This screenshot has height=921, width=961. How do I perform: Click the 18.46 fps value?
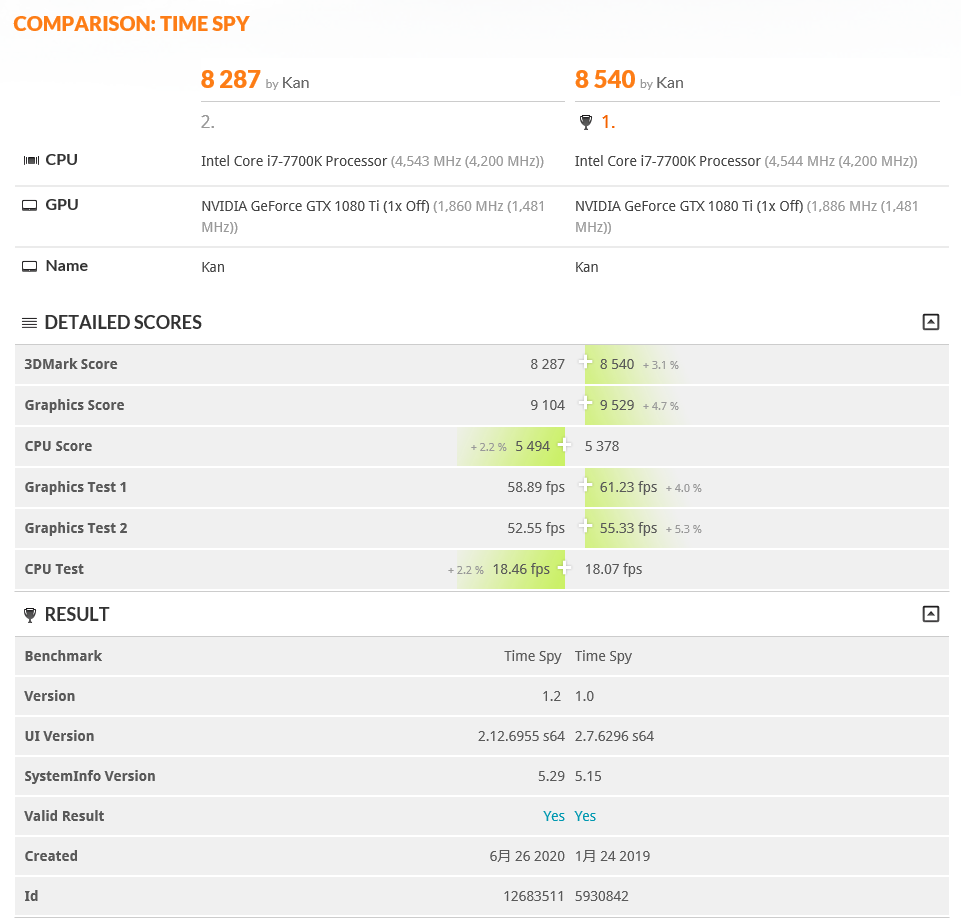pos(521,569)
